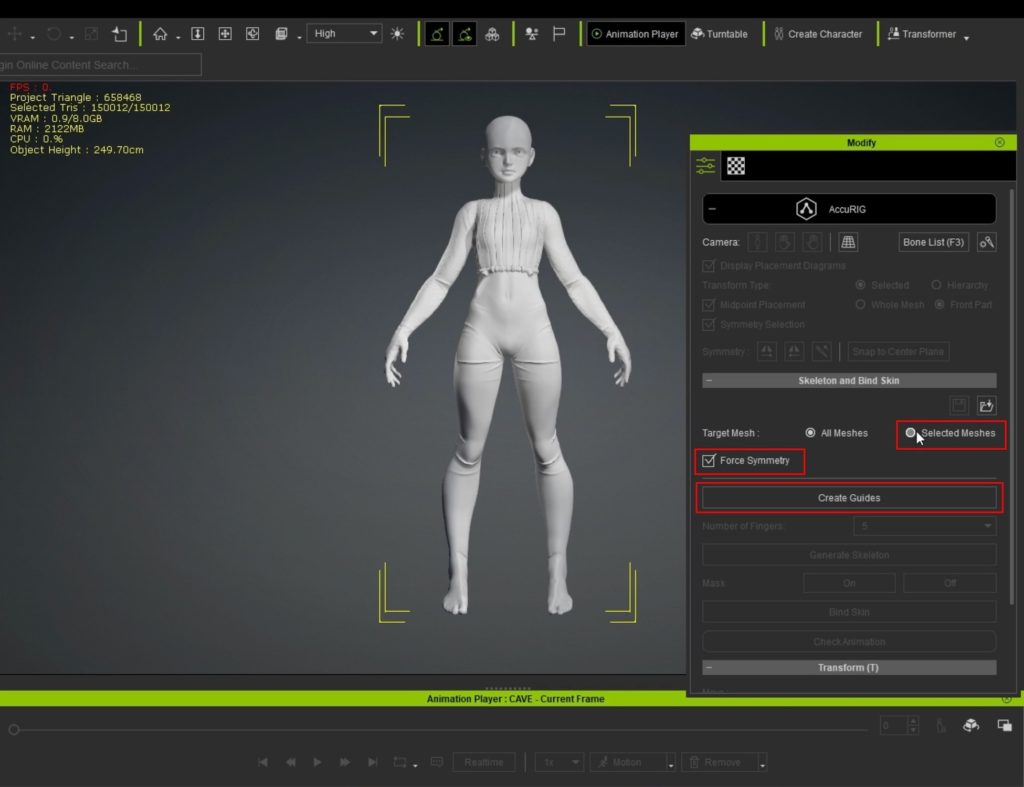Click the Home view icon in toolbar
Viewport: 1024px width, 787px height.
(x=160, y=34)
